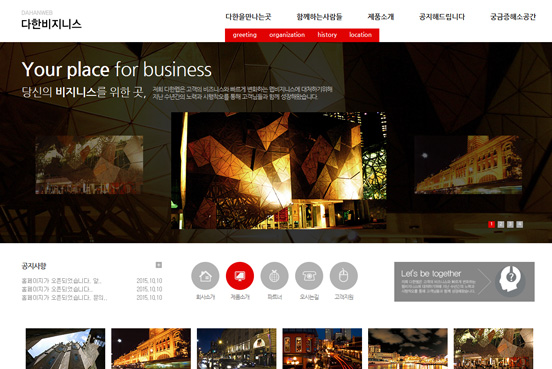
Task: Open the 다한을만나는곳 menu
Action: click(248, 17)
